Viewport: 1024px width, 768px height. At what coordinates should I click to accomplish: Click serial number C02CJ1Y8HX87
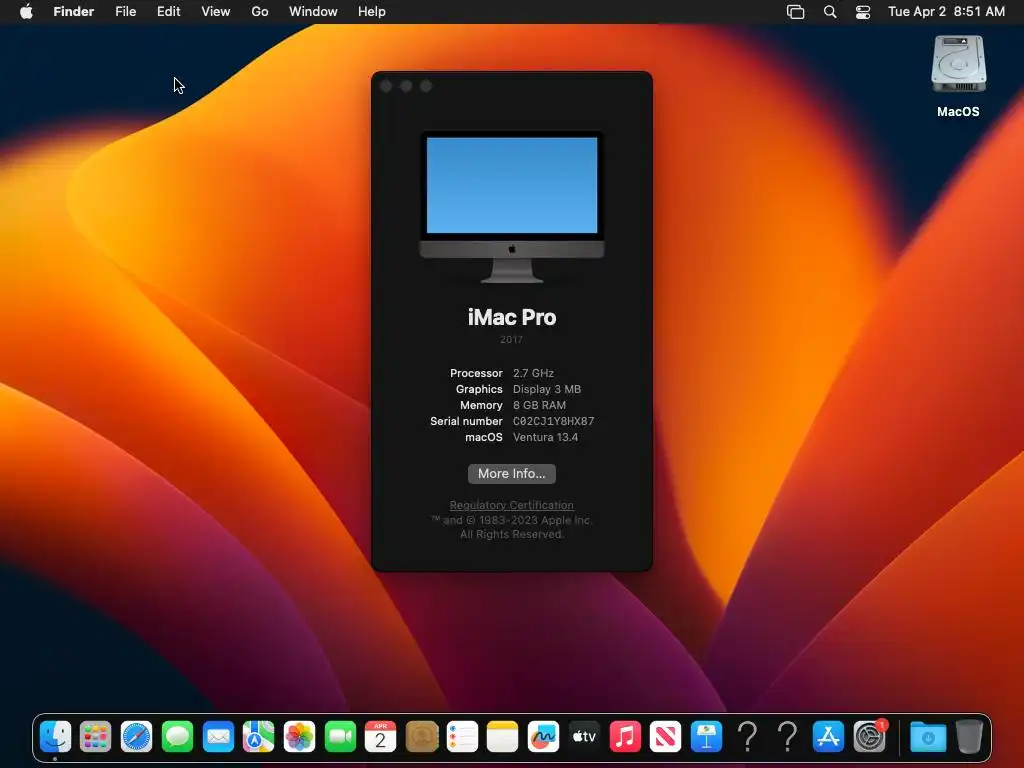pos(553,421)
